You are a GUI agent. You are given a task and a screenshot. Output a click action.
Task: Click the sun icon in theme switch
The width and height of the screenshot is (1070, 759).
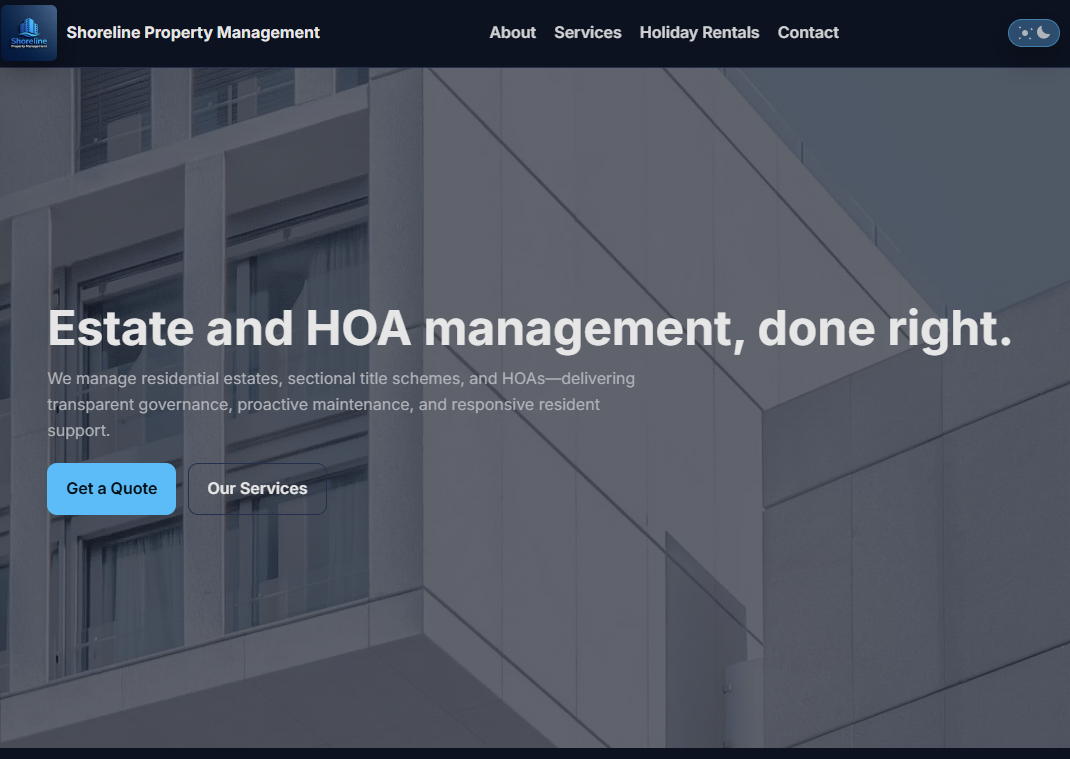click(x=1024, y=33)
